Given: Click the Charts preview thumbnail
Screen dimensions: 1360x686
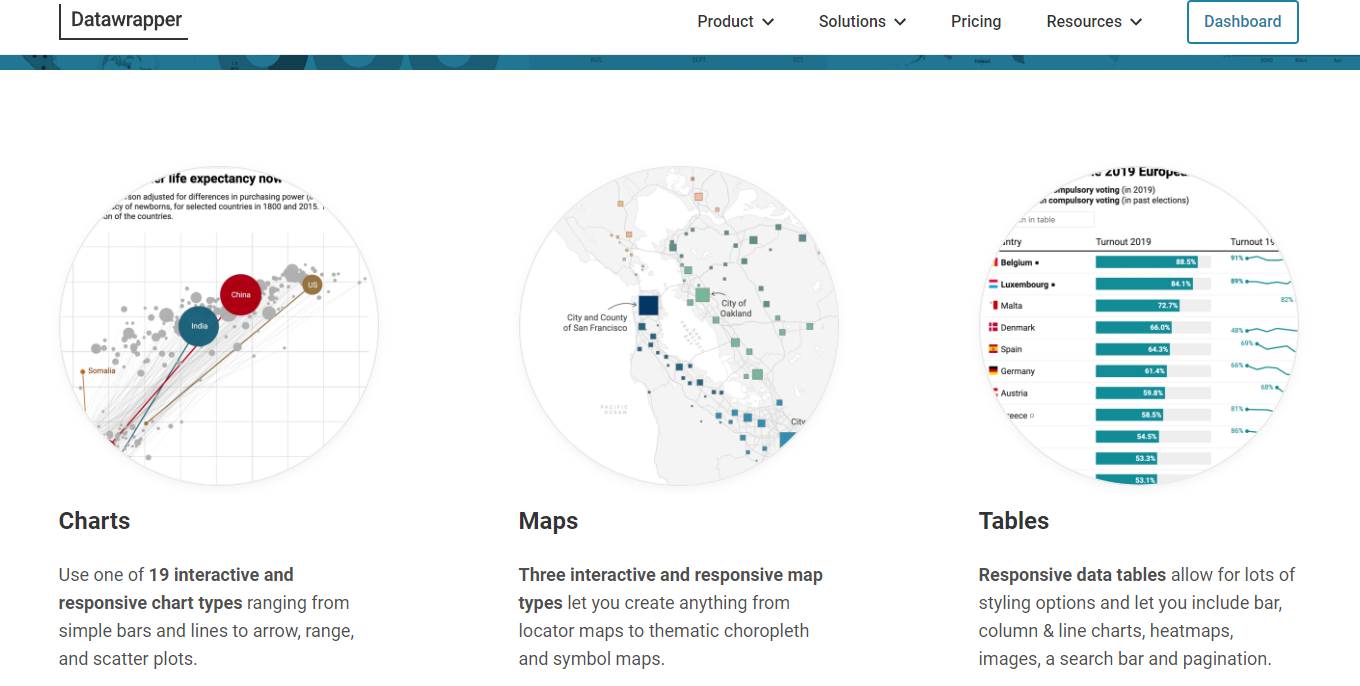Looking at the screenshot, I should (219, 326).
